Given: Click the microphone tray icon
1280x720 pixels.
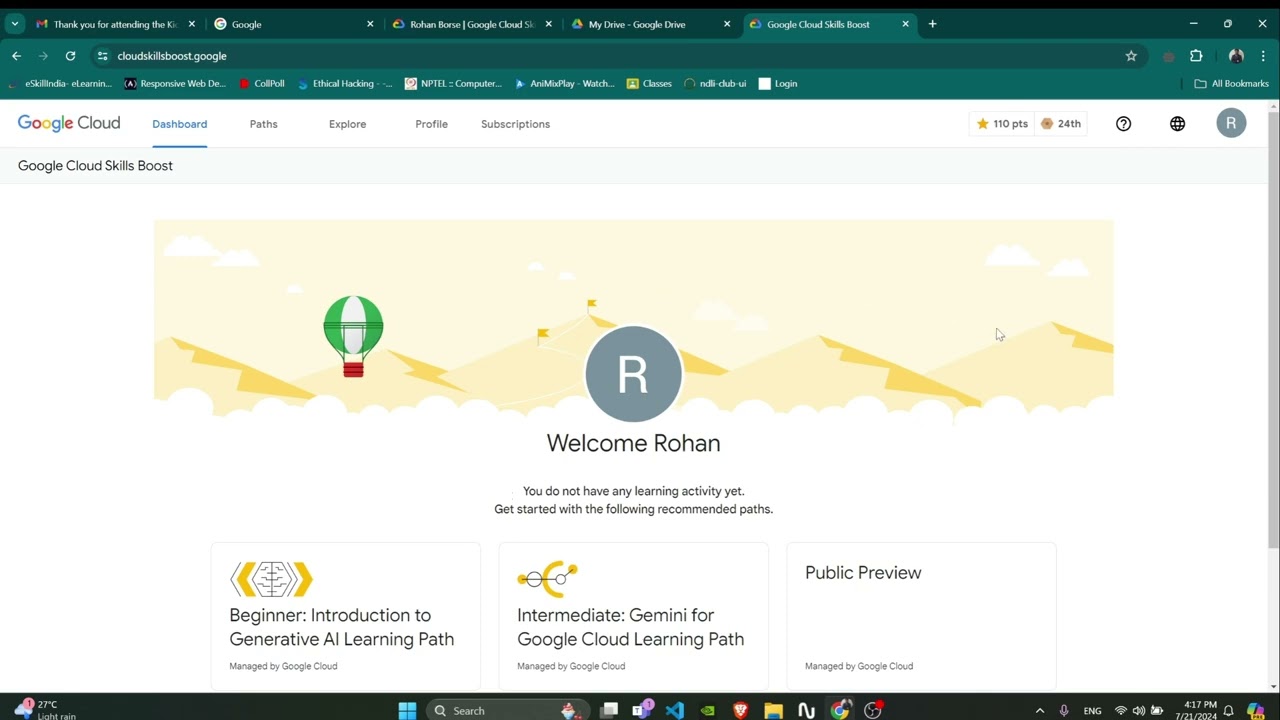Looking at the screenshot, I should coord(1064,711).
